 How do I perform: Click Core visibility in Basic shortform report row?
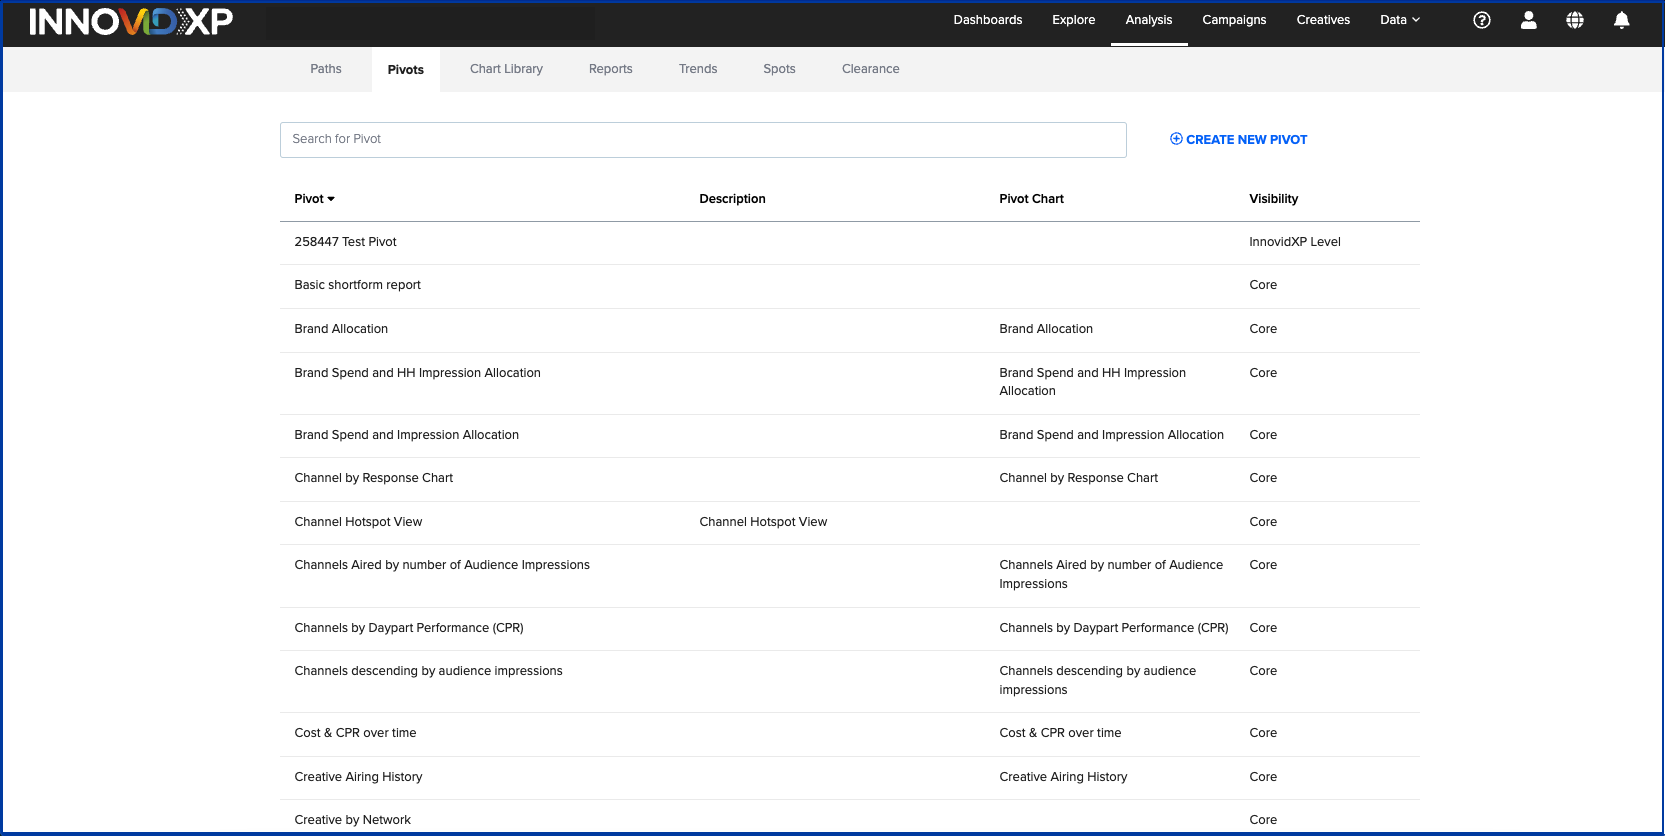[x=1263, y=285]
